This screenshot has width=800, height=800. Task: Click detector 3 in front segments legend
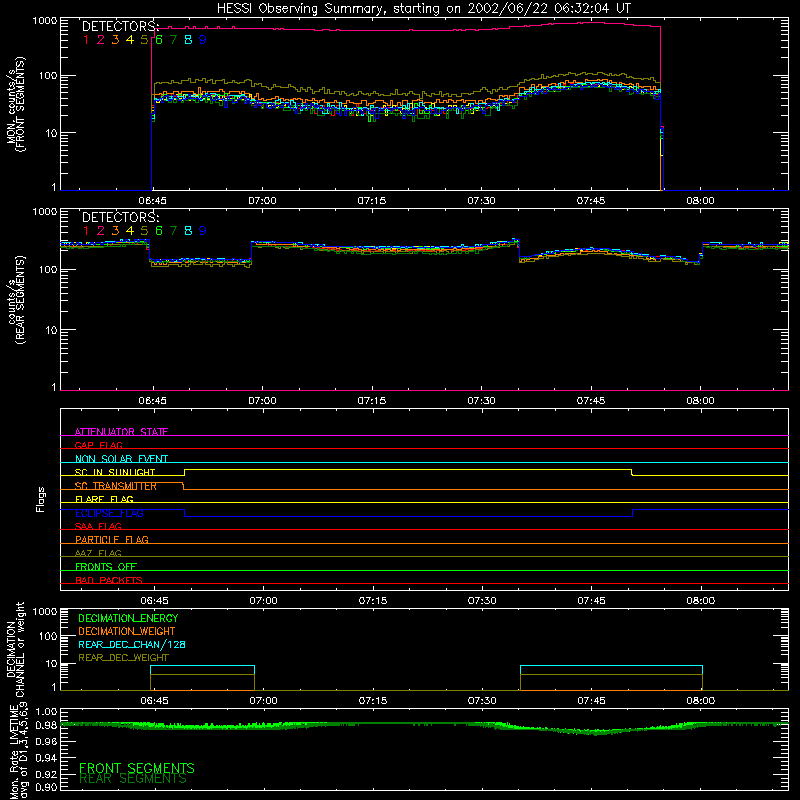click(x=115, y=40)
